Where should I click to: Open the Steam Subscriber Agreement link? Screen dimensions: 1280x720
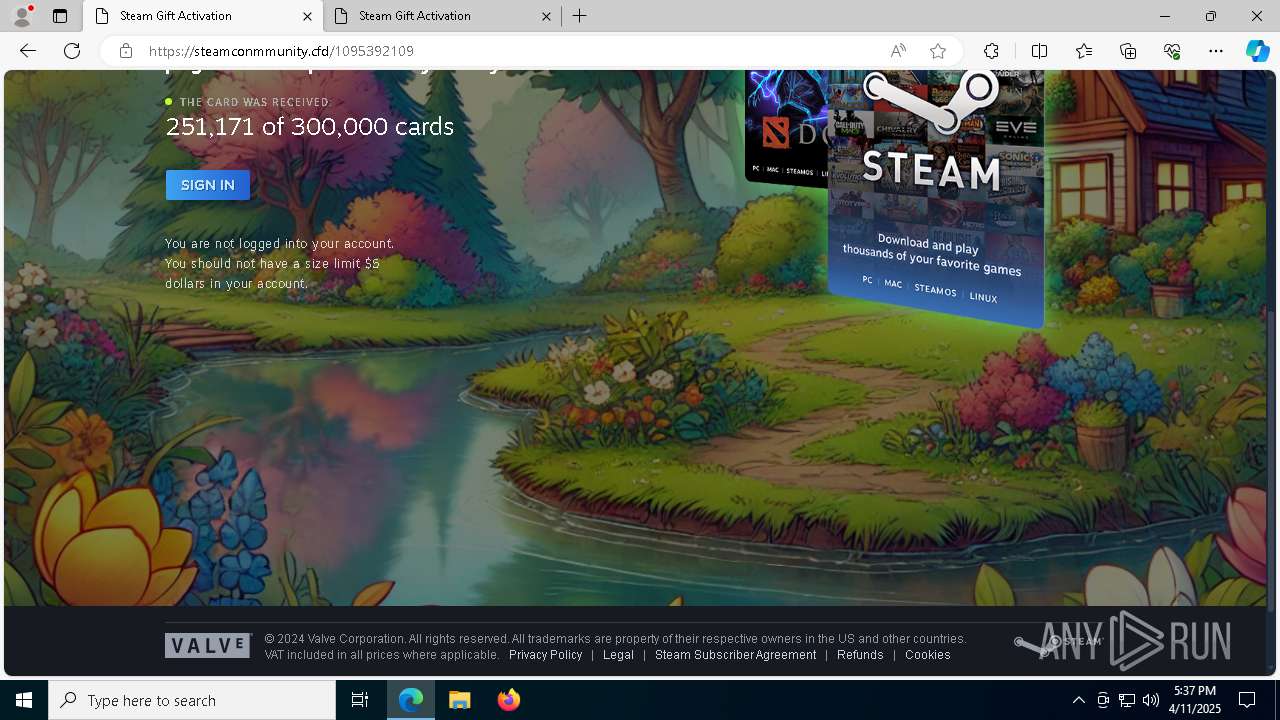[735, 655]
